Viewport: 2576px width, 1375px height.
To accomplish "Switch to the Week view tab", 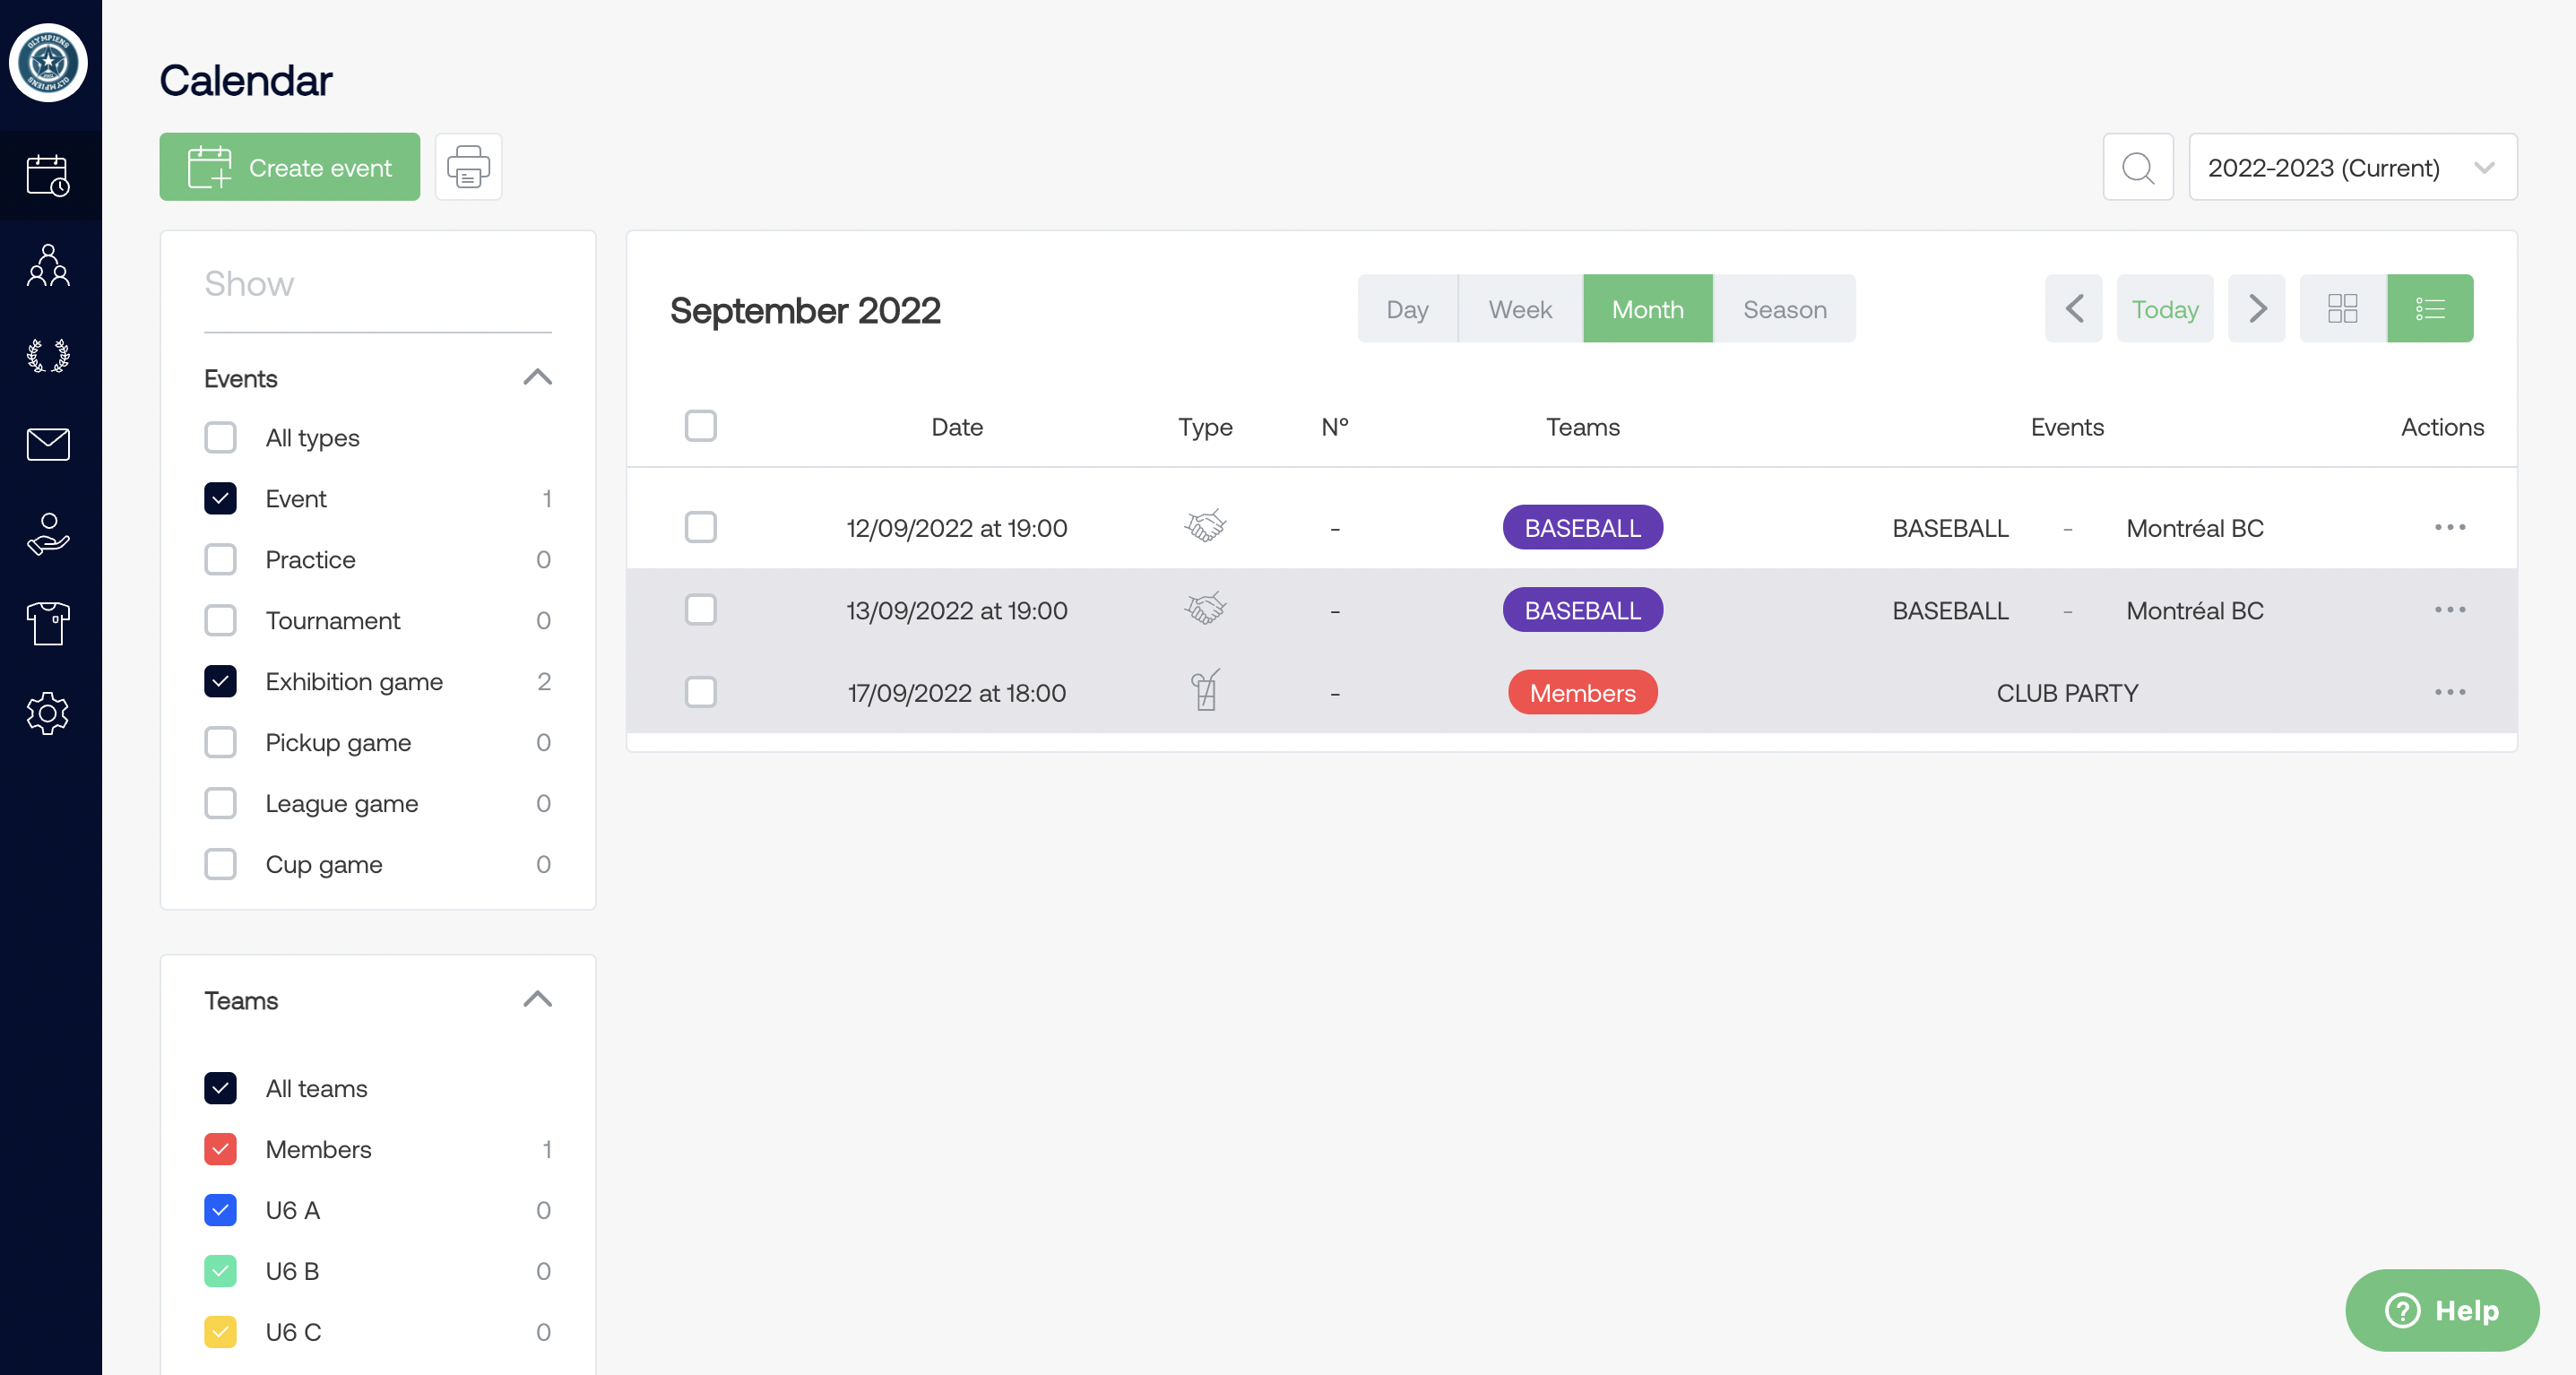I will tap(1519, 309).
